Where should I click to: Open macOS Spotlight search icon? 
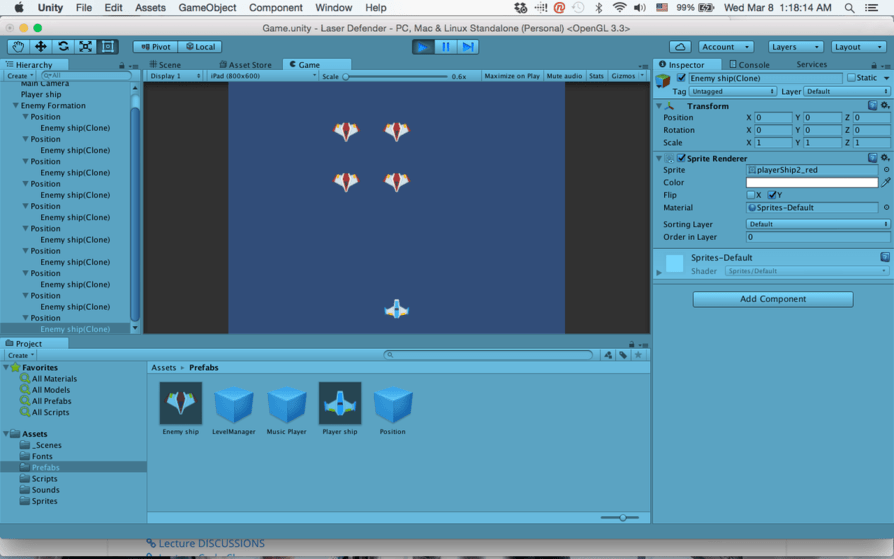(849, 8)
